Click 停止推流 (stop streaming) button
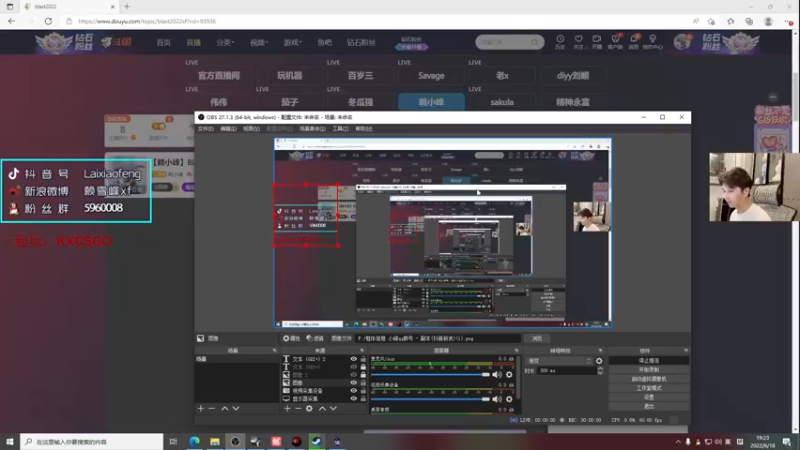 pyautogui.click(x=648, y=361)
